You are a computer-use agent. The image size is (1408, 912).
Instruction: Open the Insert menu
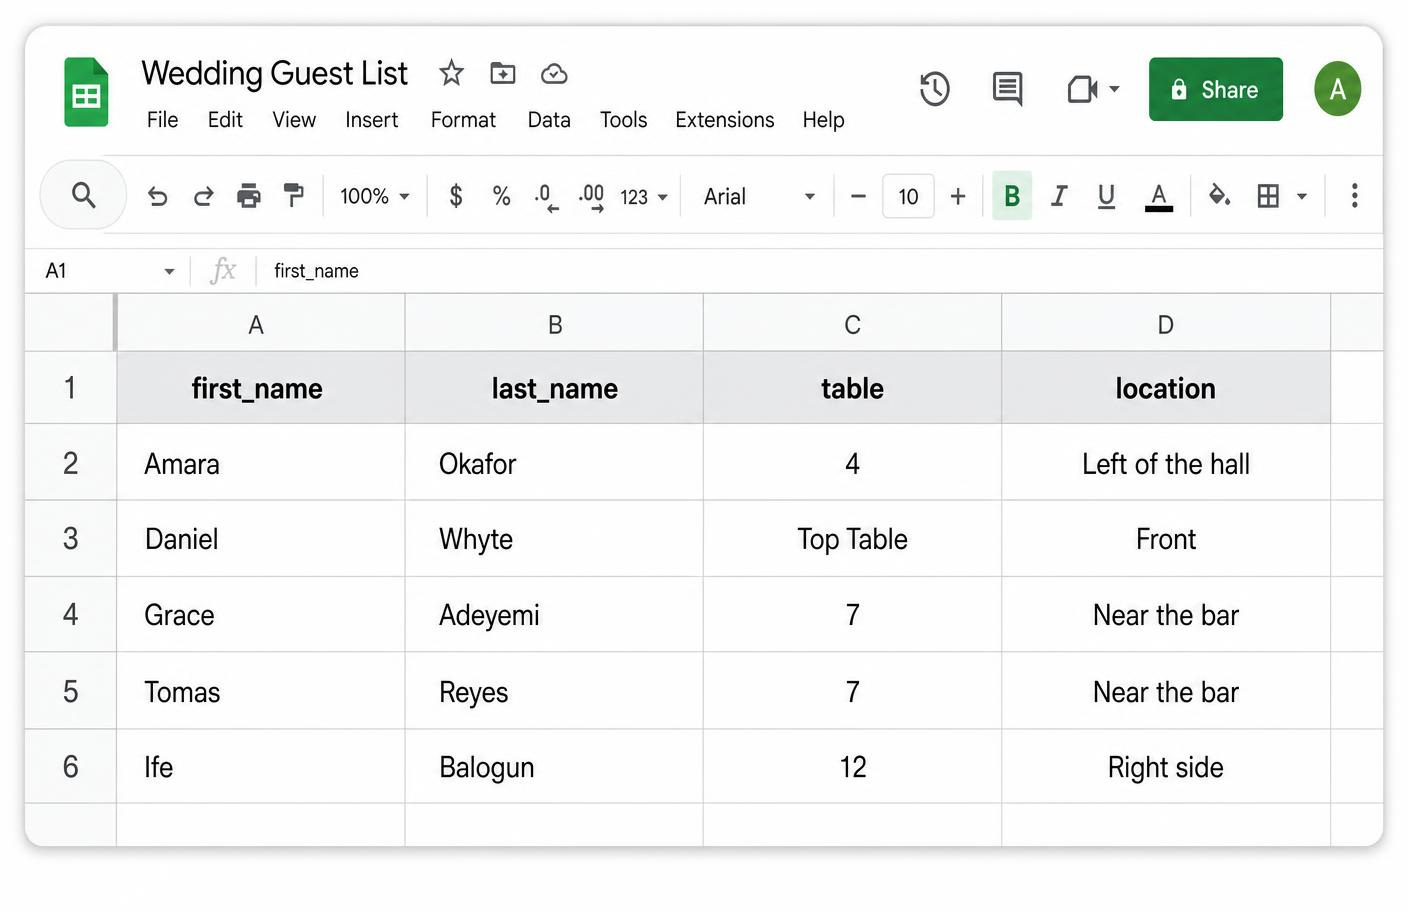point(371,120)
